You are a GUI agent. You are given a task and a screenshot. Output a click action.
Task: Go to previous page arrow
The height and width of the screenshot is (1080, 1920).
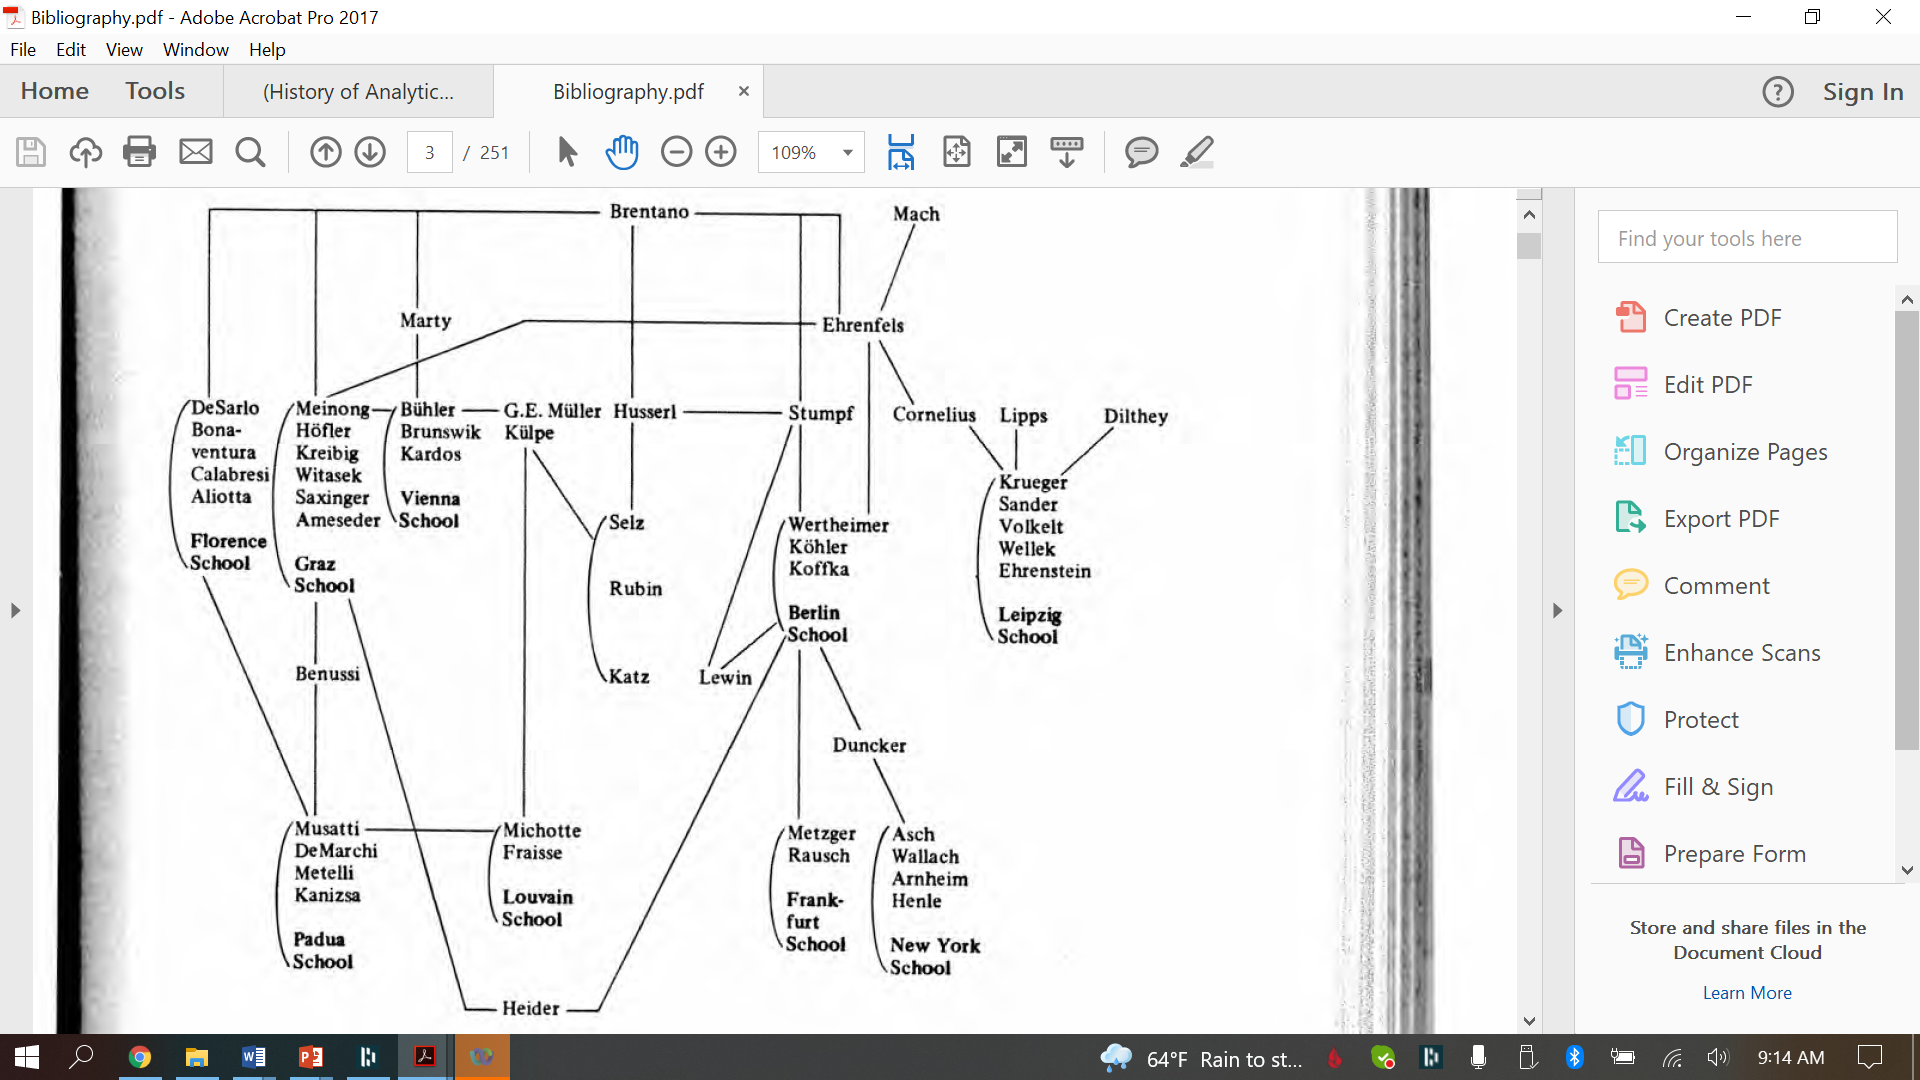325,152
